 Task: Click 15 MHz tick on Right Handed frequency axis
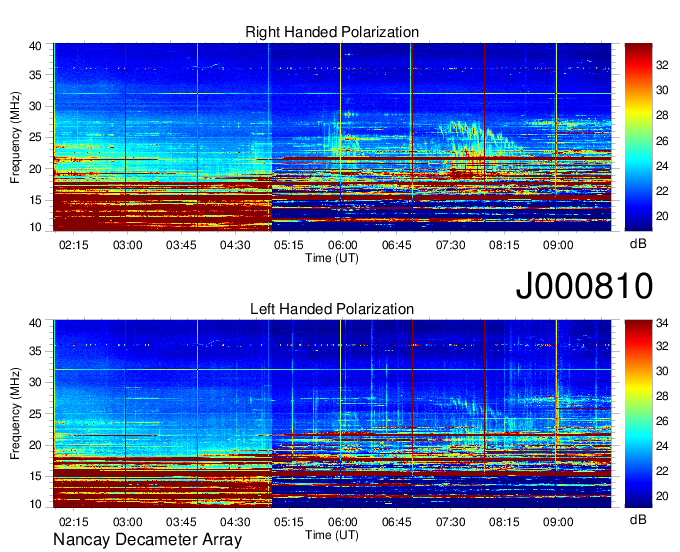pos(36,200)
